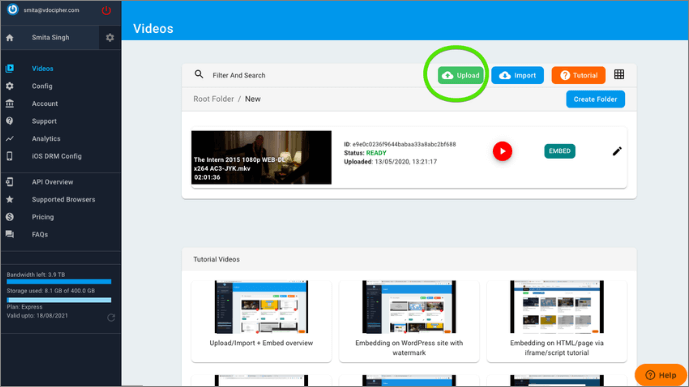This screenshot has height=387, width=689.
Task: Click the Valid upto: 18/08/2021 text
Action: [37, 316]
